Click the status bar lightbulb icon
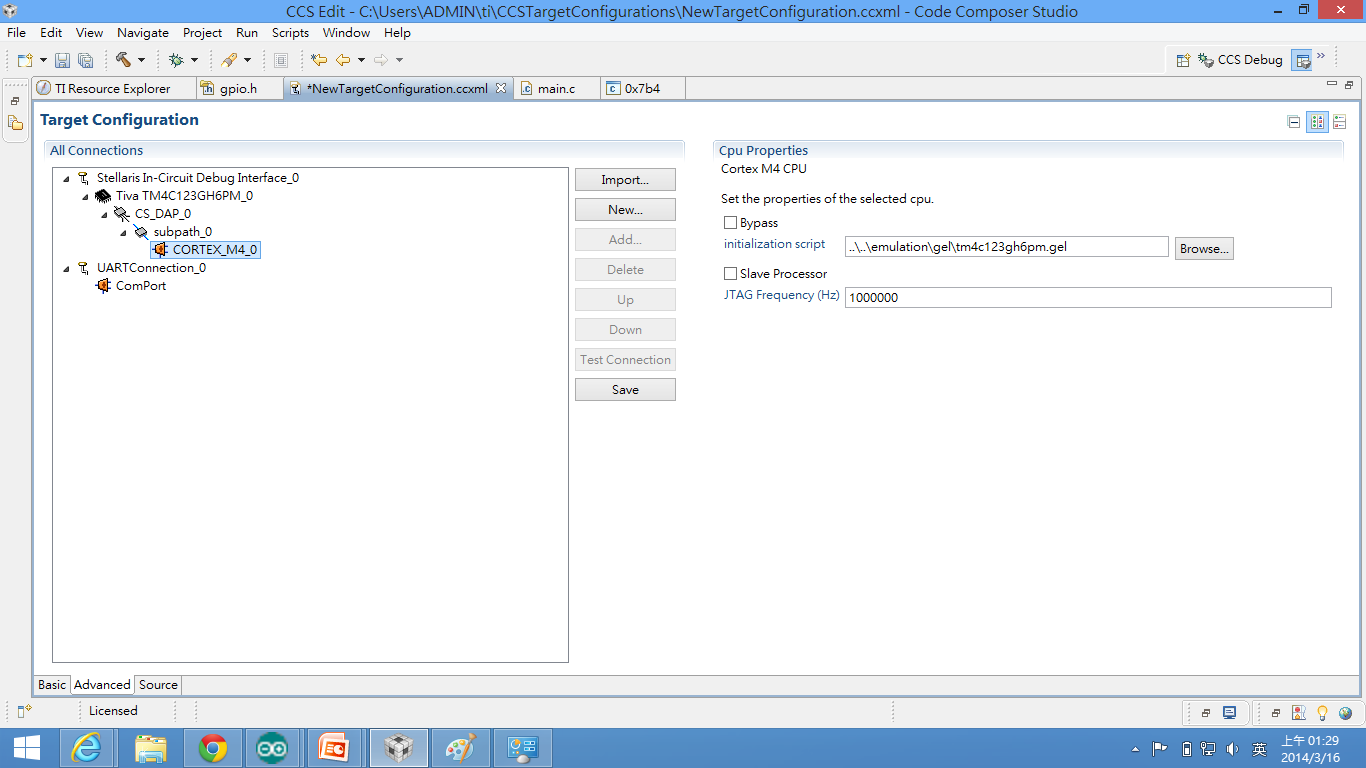This screenshot has width=1366, height=768. pos(1322,713)
